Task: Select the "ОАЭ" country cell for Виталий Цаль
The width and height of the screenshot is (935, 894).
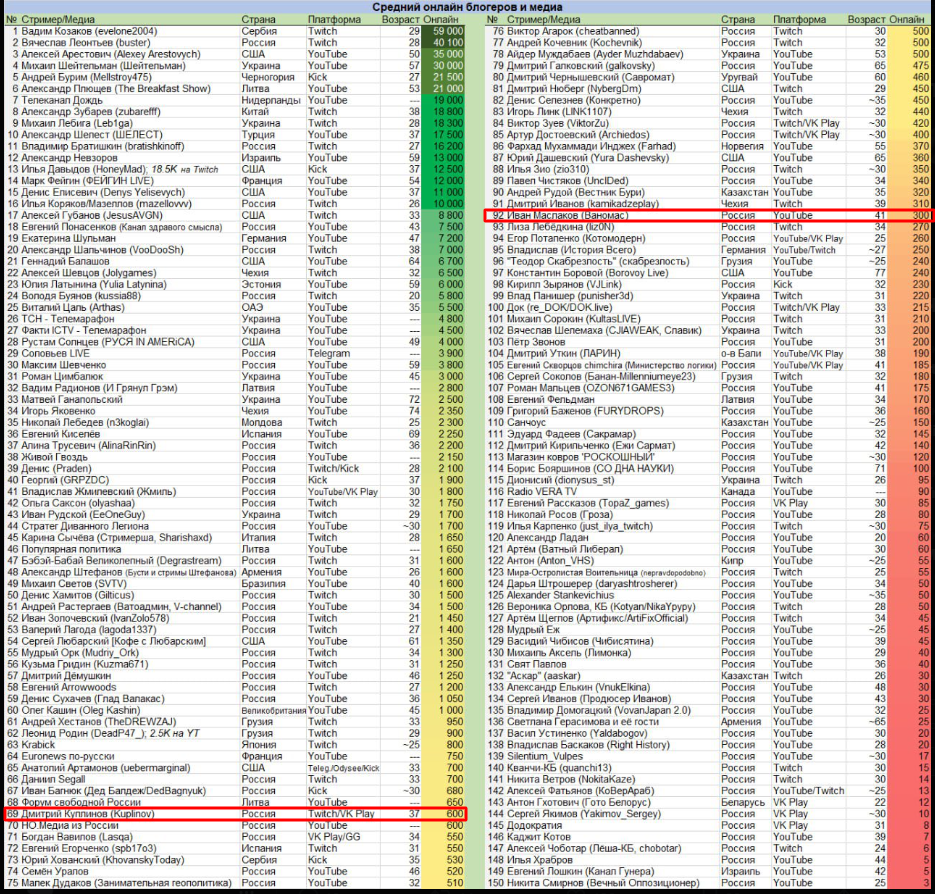Action: point(252,307)
